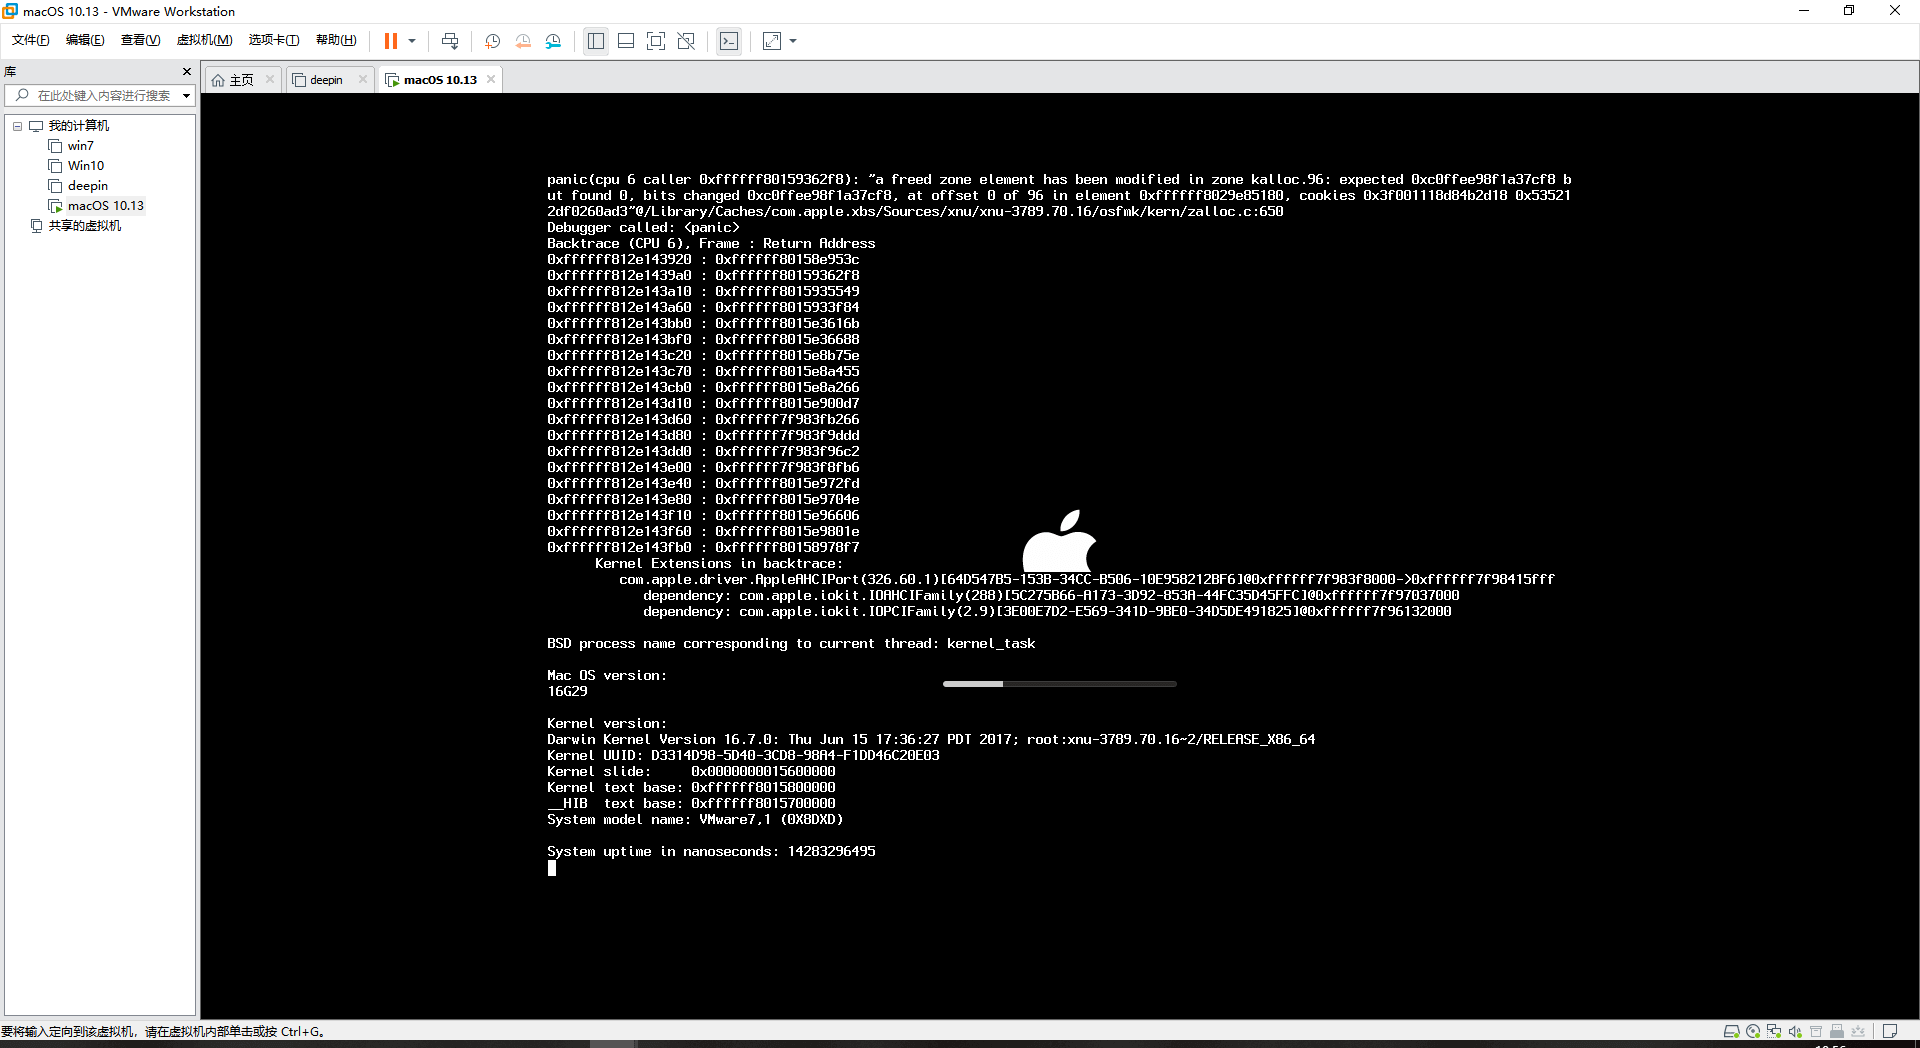Close the library panel
Screen dimensions: 1920x1048
coord(187,72)
